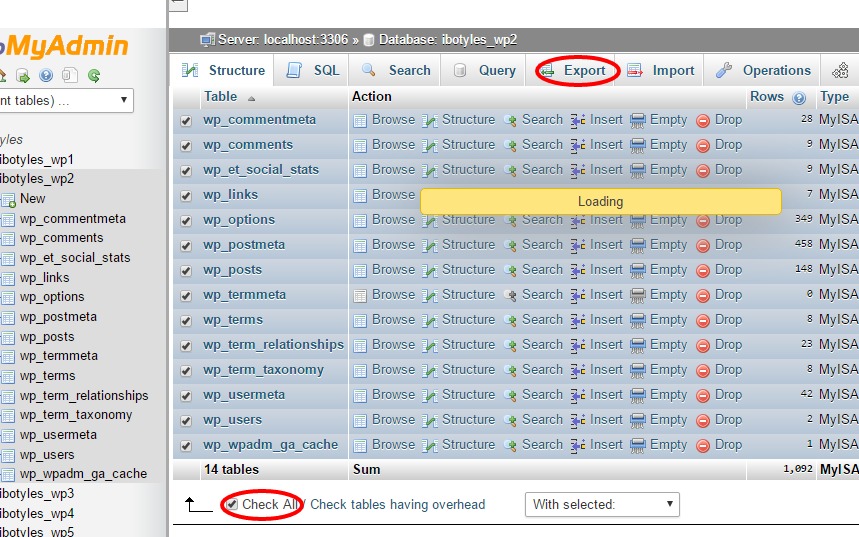
Task: Click the copy settings icon in sidebar
Action: (70, 75)
